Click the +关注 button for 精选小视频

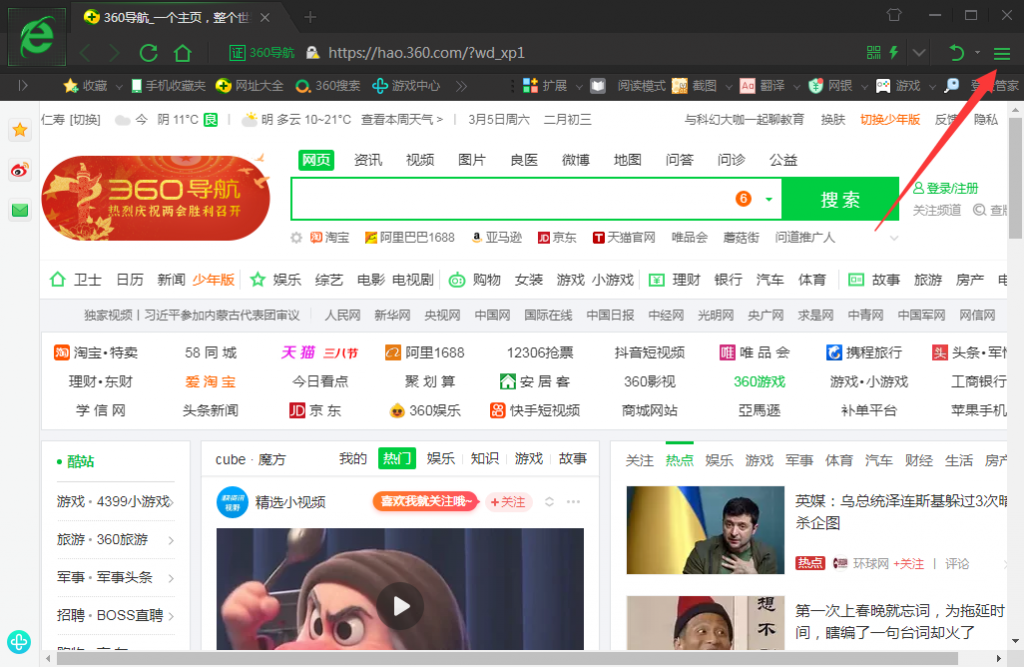tap(508, 502)
